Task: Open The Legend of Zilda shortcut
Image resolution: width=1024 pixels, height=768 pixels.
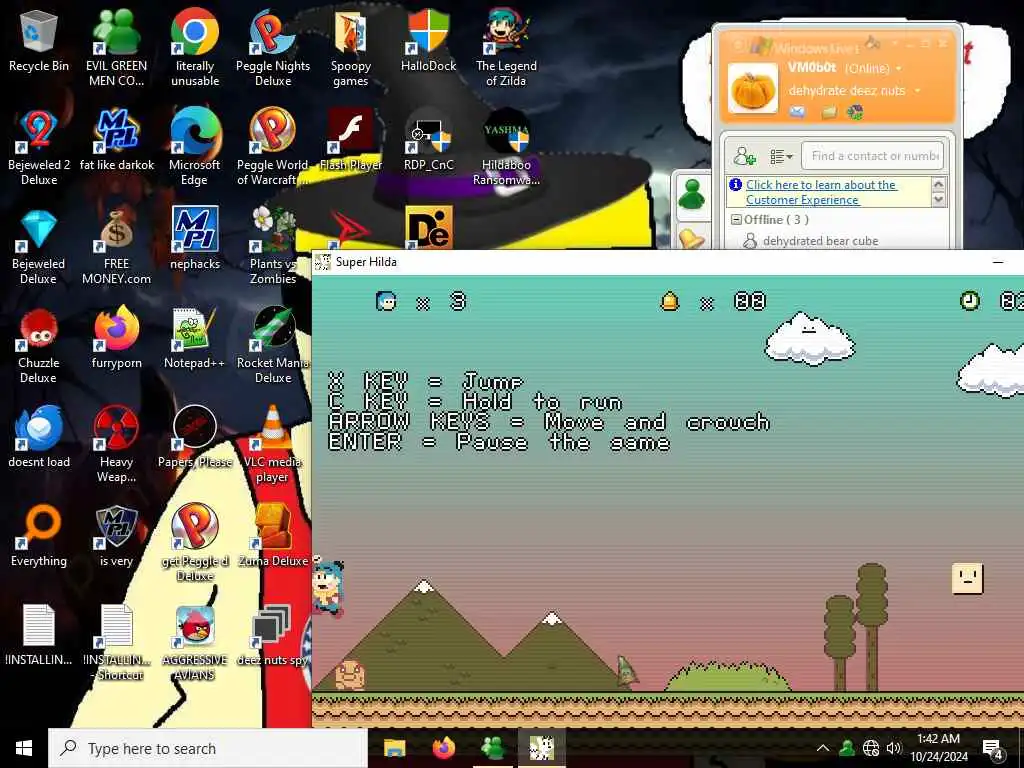Action: click(506, 48)
